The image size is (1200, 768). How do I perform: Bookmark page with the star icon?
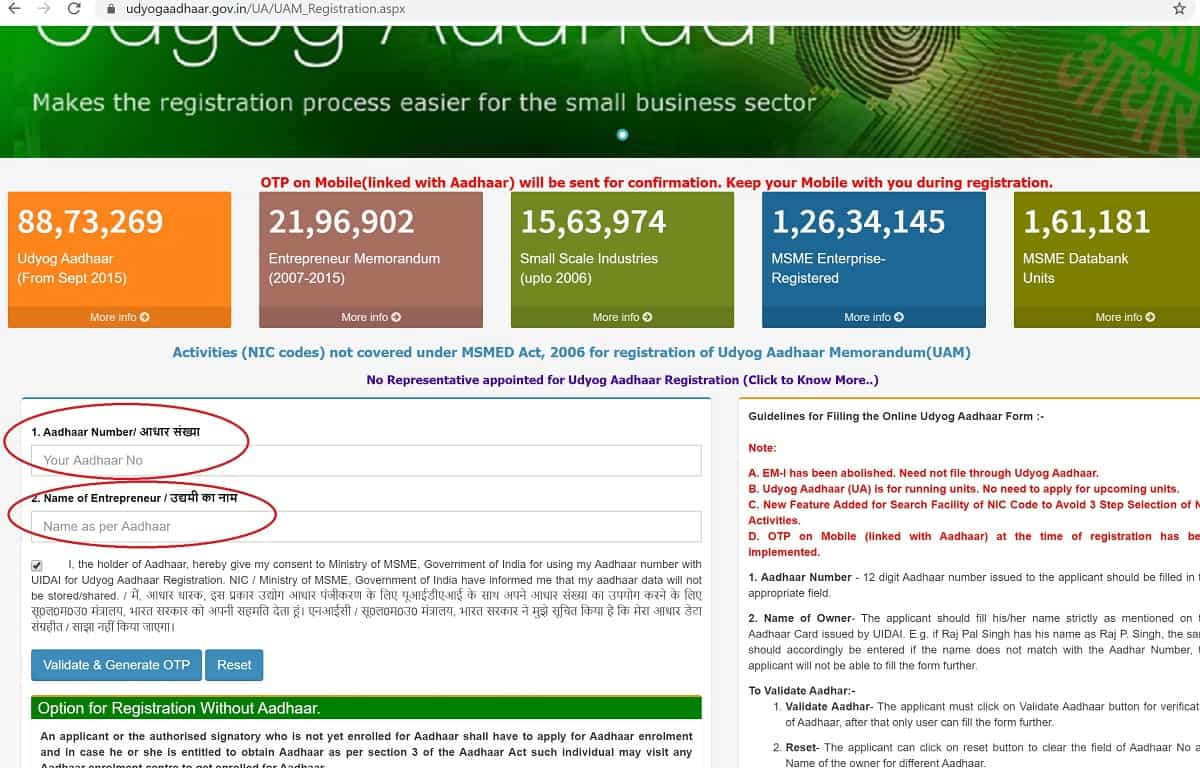[1179, 9]
